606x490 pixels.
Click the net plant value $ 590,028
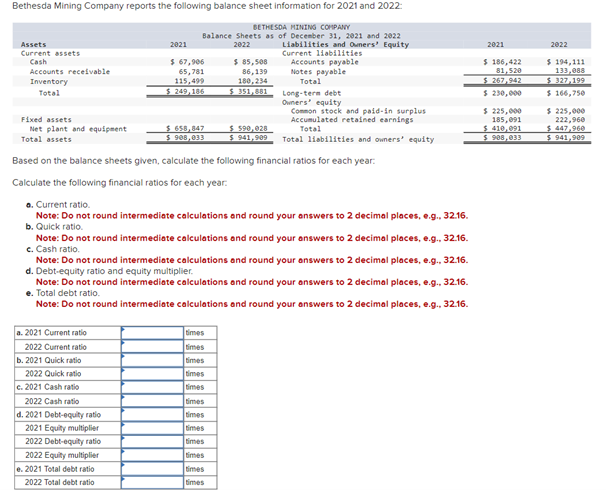point(248,128)
